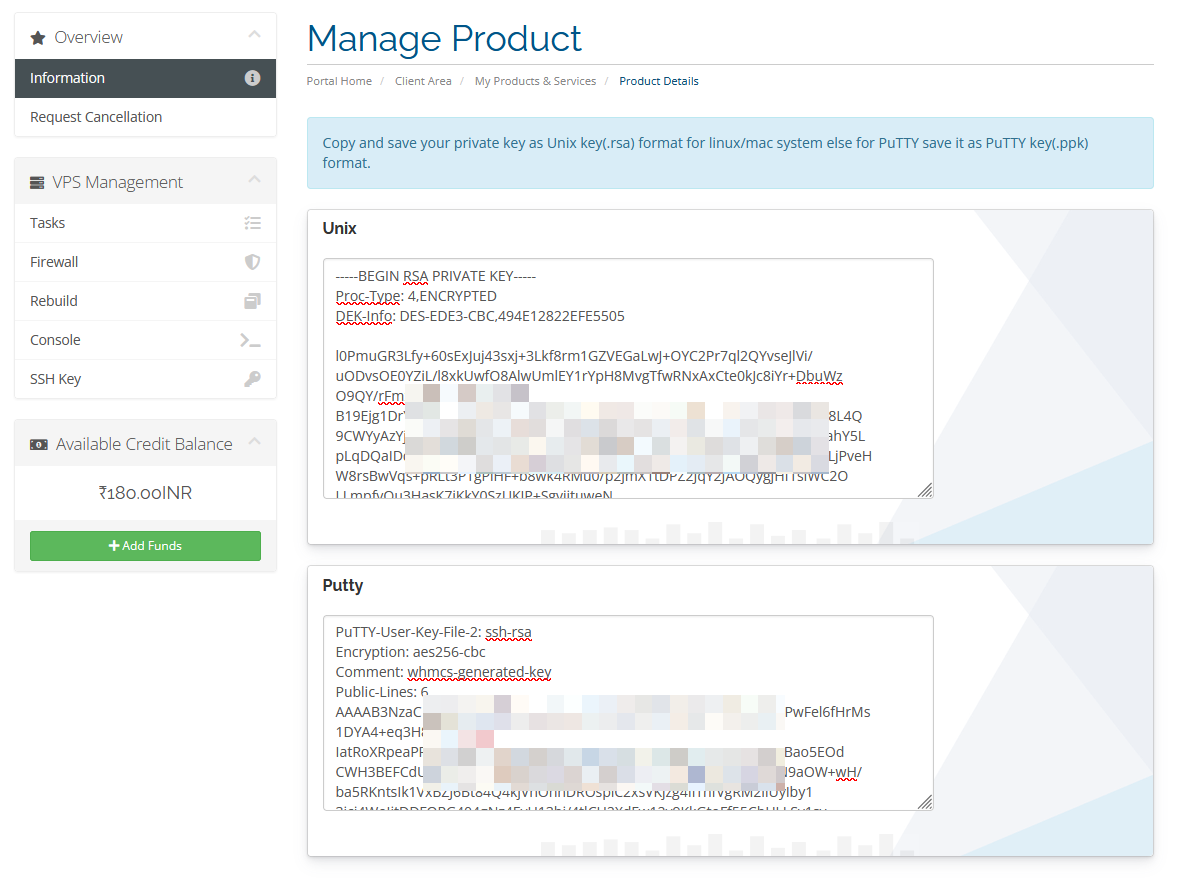Viewport: 1194px width, 882px height.
Task: Collapse the VPS Management panel chevron
Action: (254, 179)
